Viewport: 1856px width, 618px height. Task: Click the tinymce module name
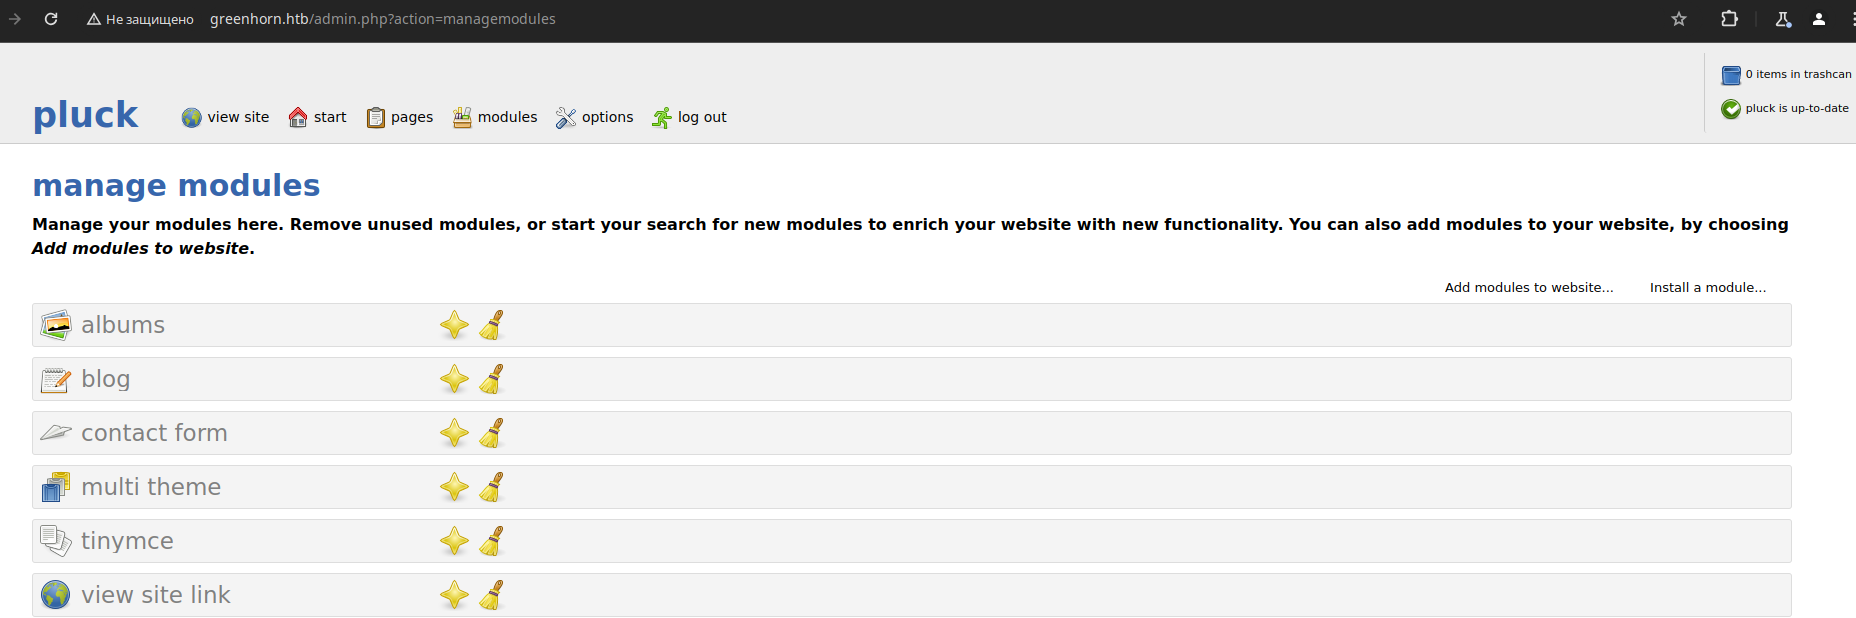127,541
